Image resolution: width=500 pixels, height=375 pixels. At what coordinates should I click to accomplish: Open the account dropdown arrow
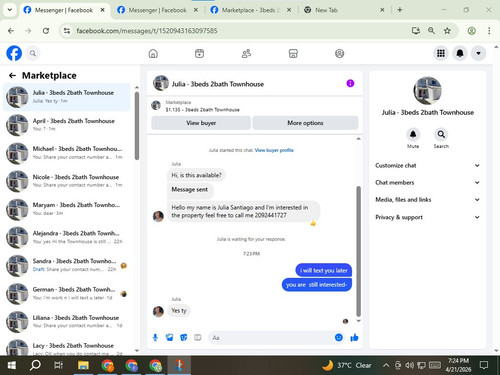478,53
